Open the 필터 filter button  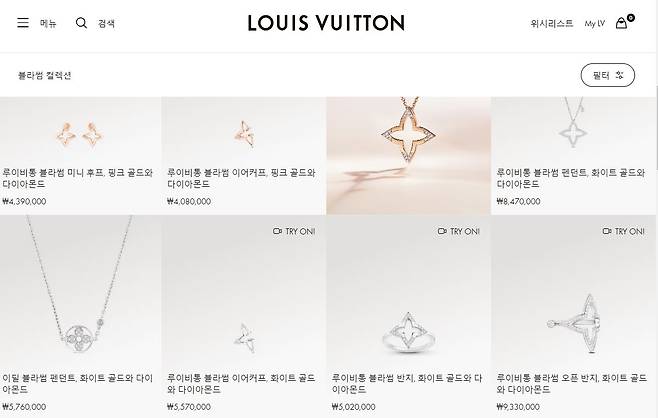point(608,75)
